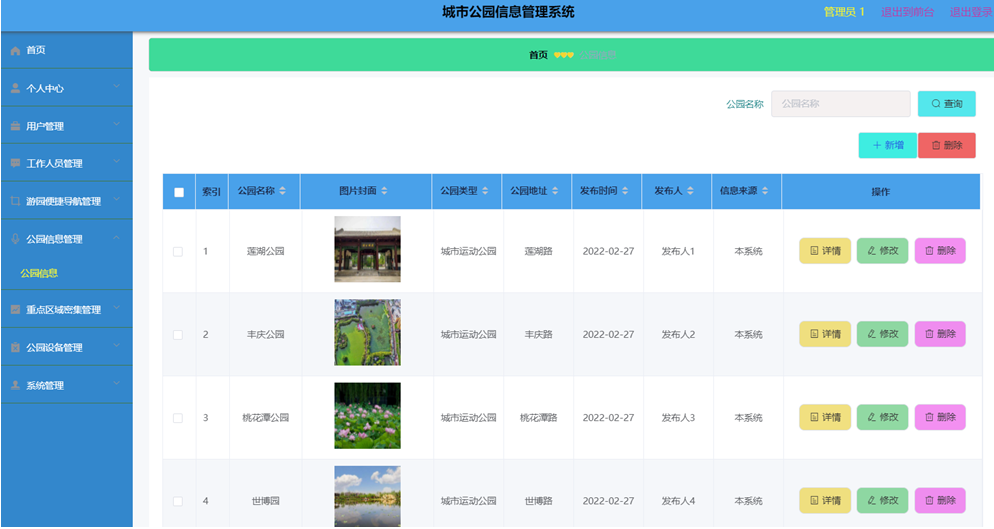Screen dimensions: 994x529
Task: Click the icon beside 游园便捷导航管理
Action: 15,201
